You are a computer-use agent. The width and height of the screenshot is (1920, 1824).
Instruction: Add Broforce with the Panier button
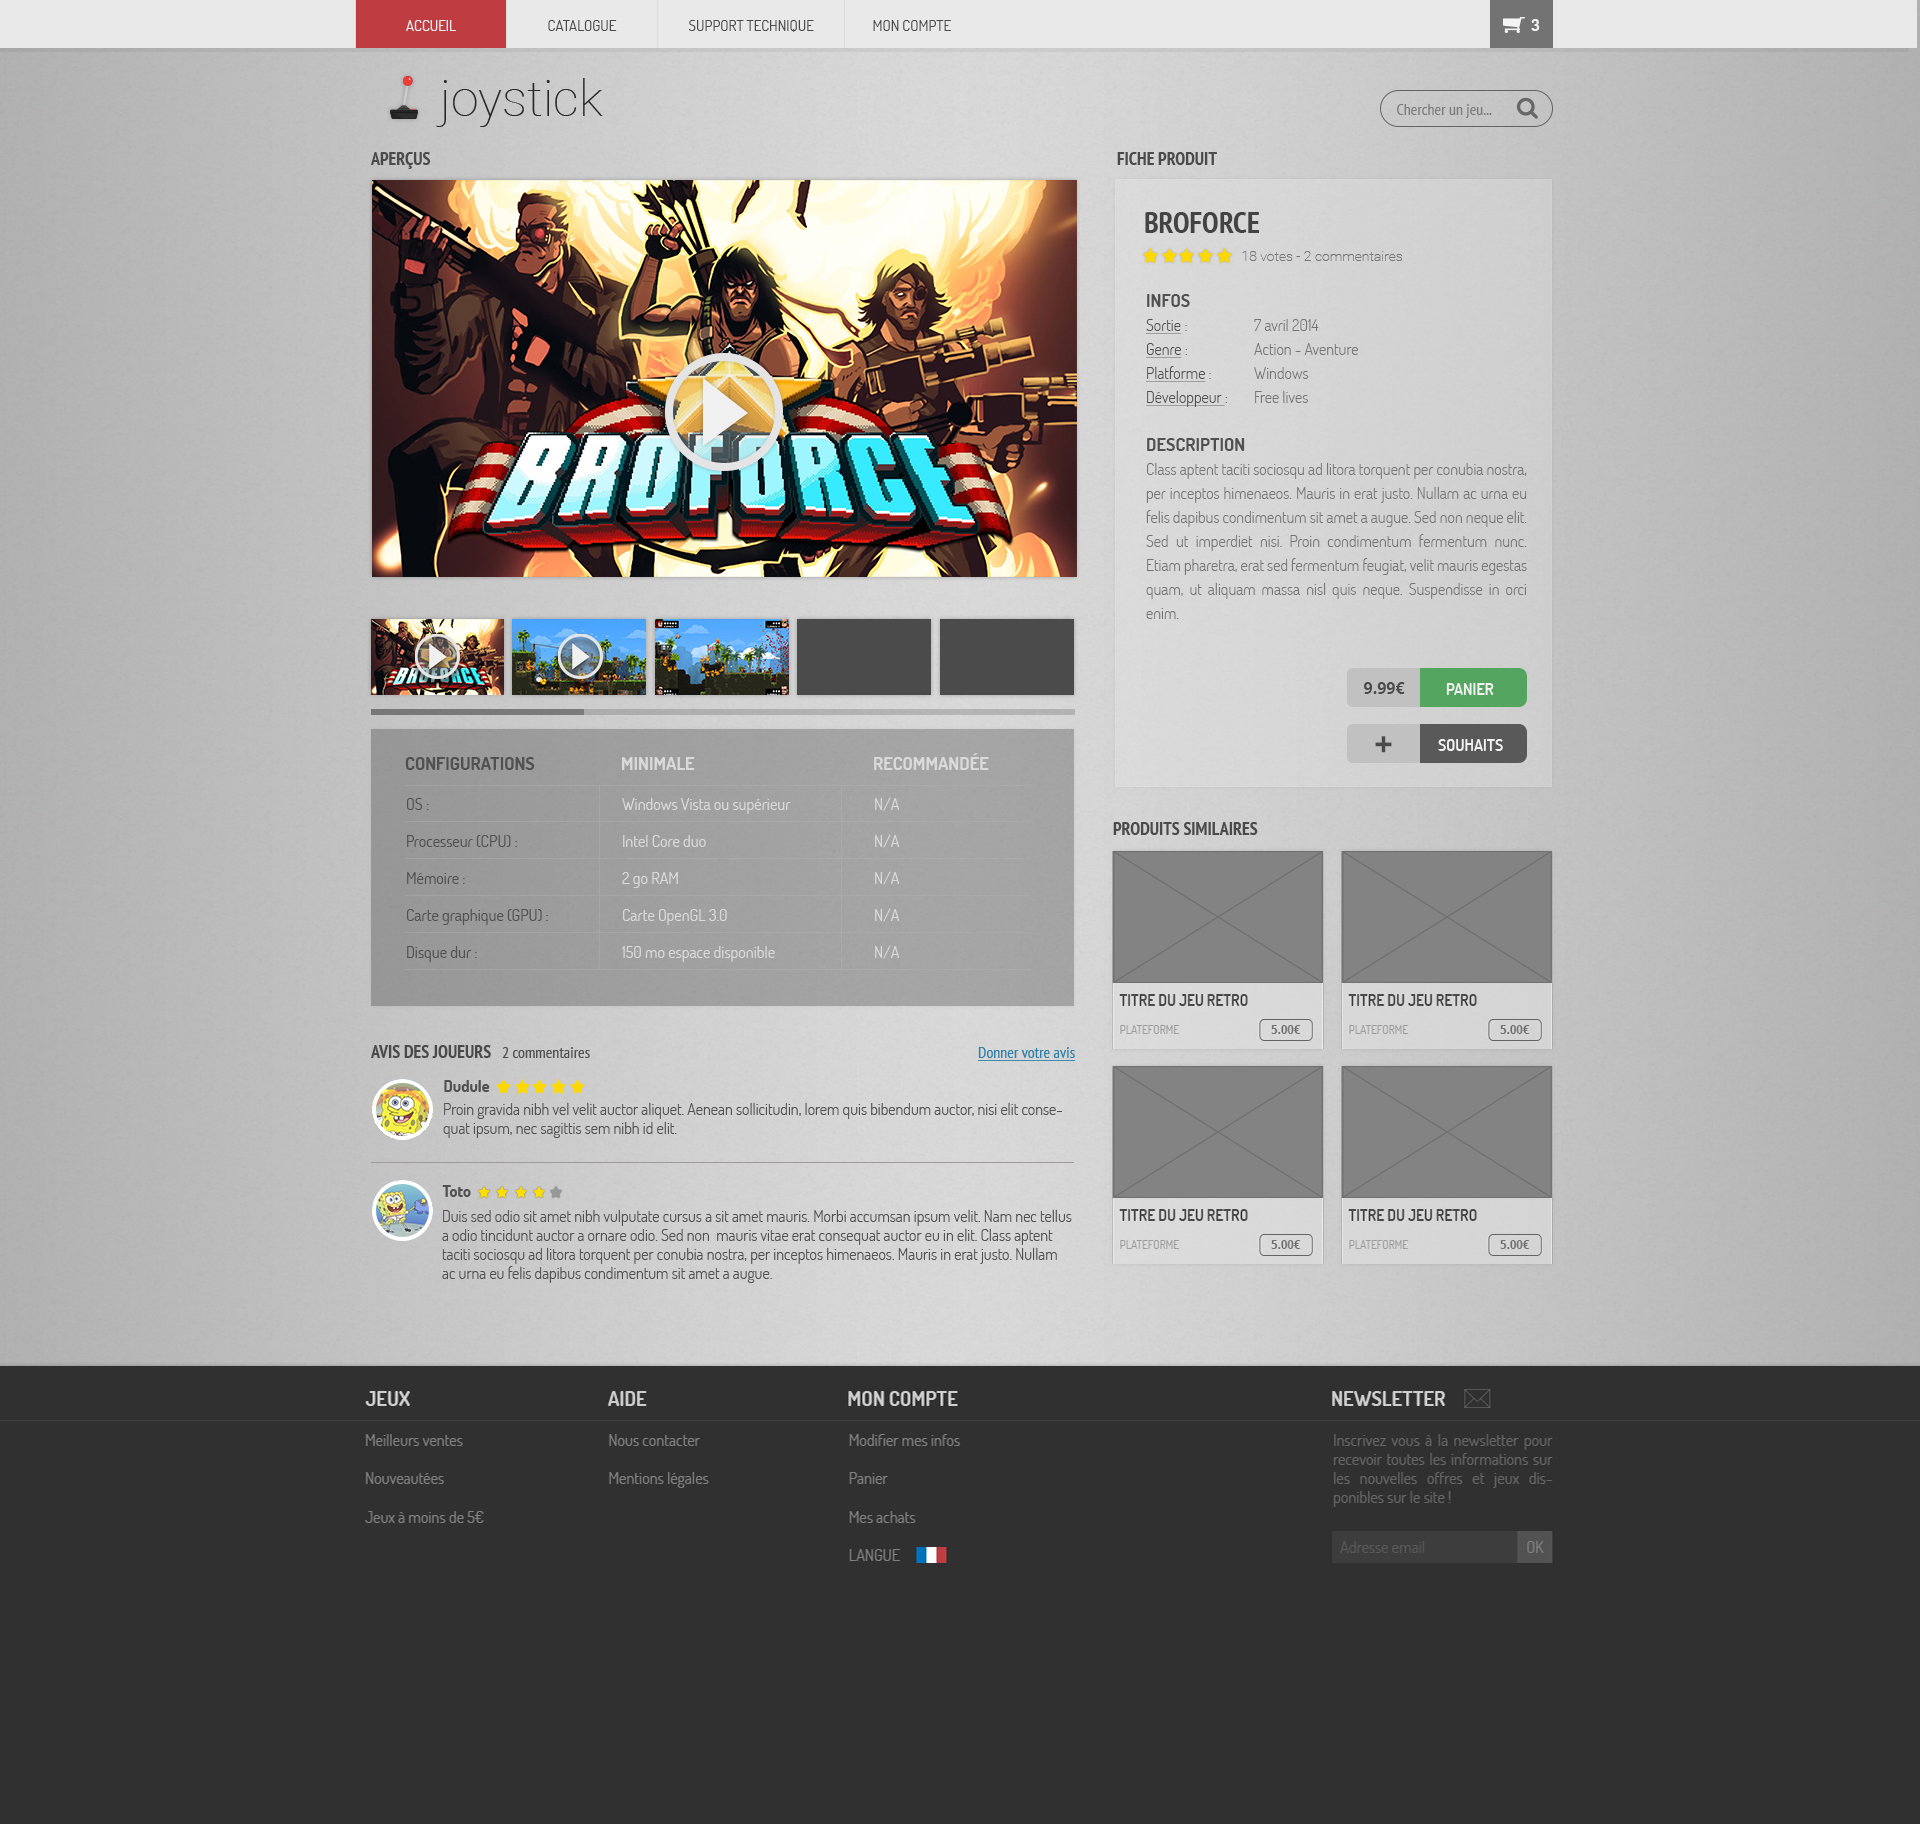[x=1472, y=688]
